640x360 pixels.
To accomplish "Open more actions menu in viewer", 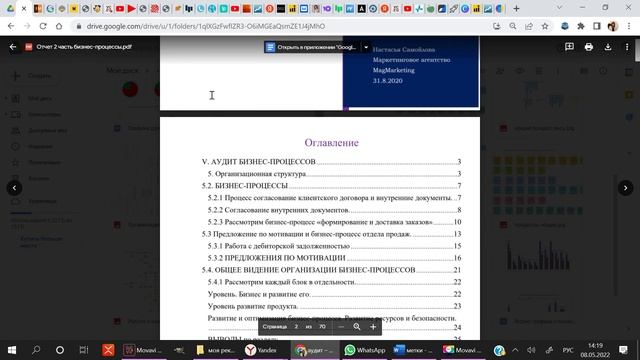I will pos(627,47).
